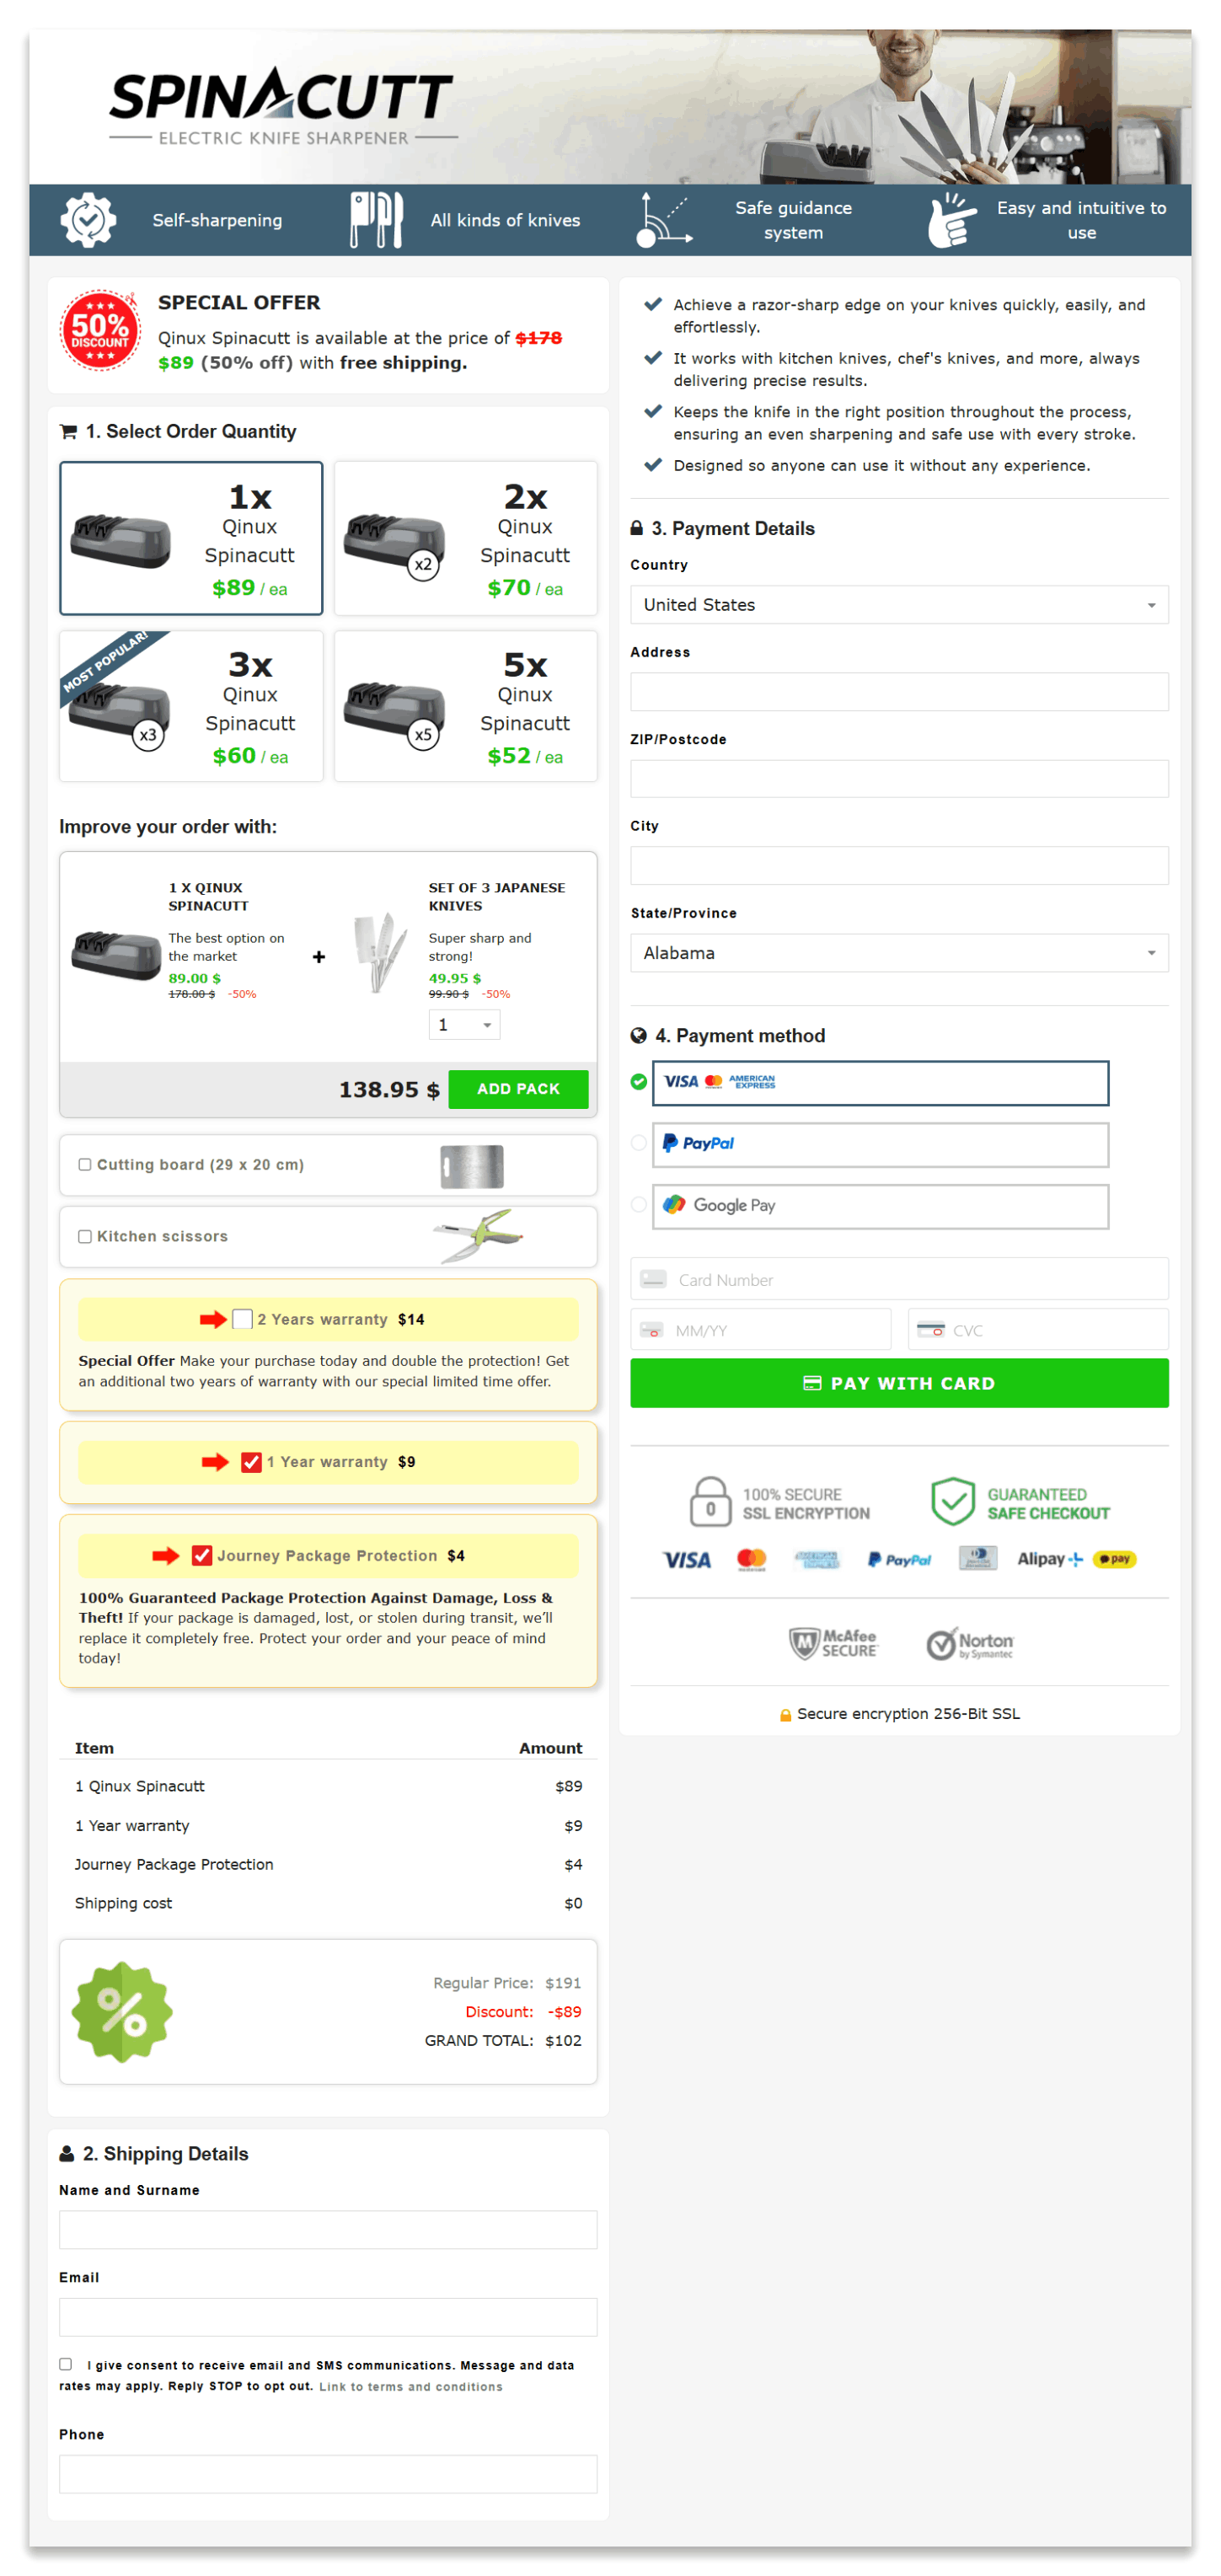Focus the CVC field
The width and height of the screenshot is (1221, 2576).
[1038, 1330]
